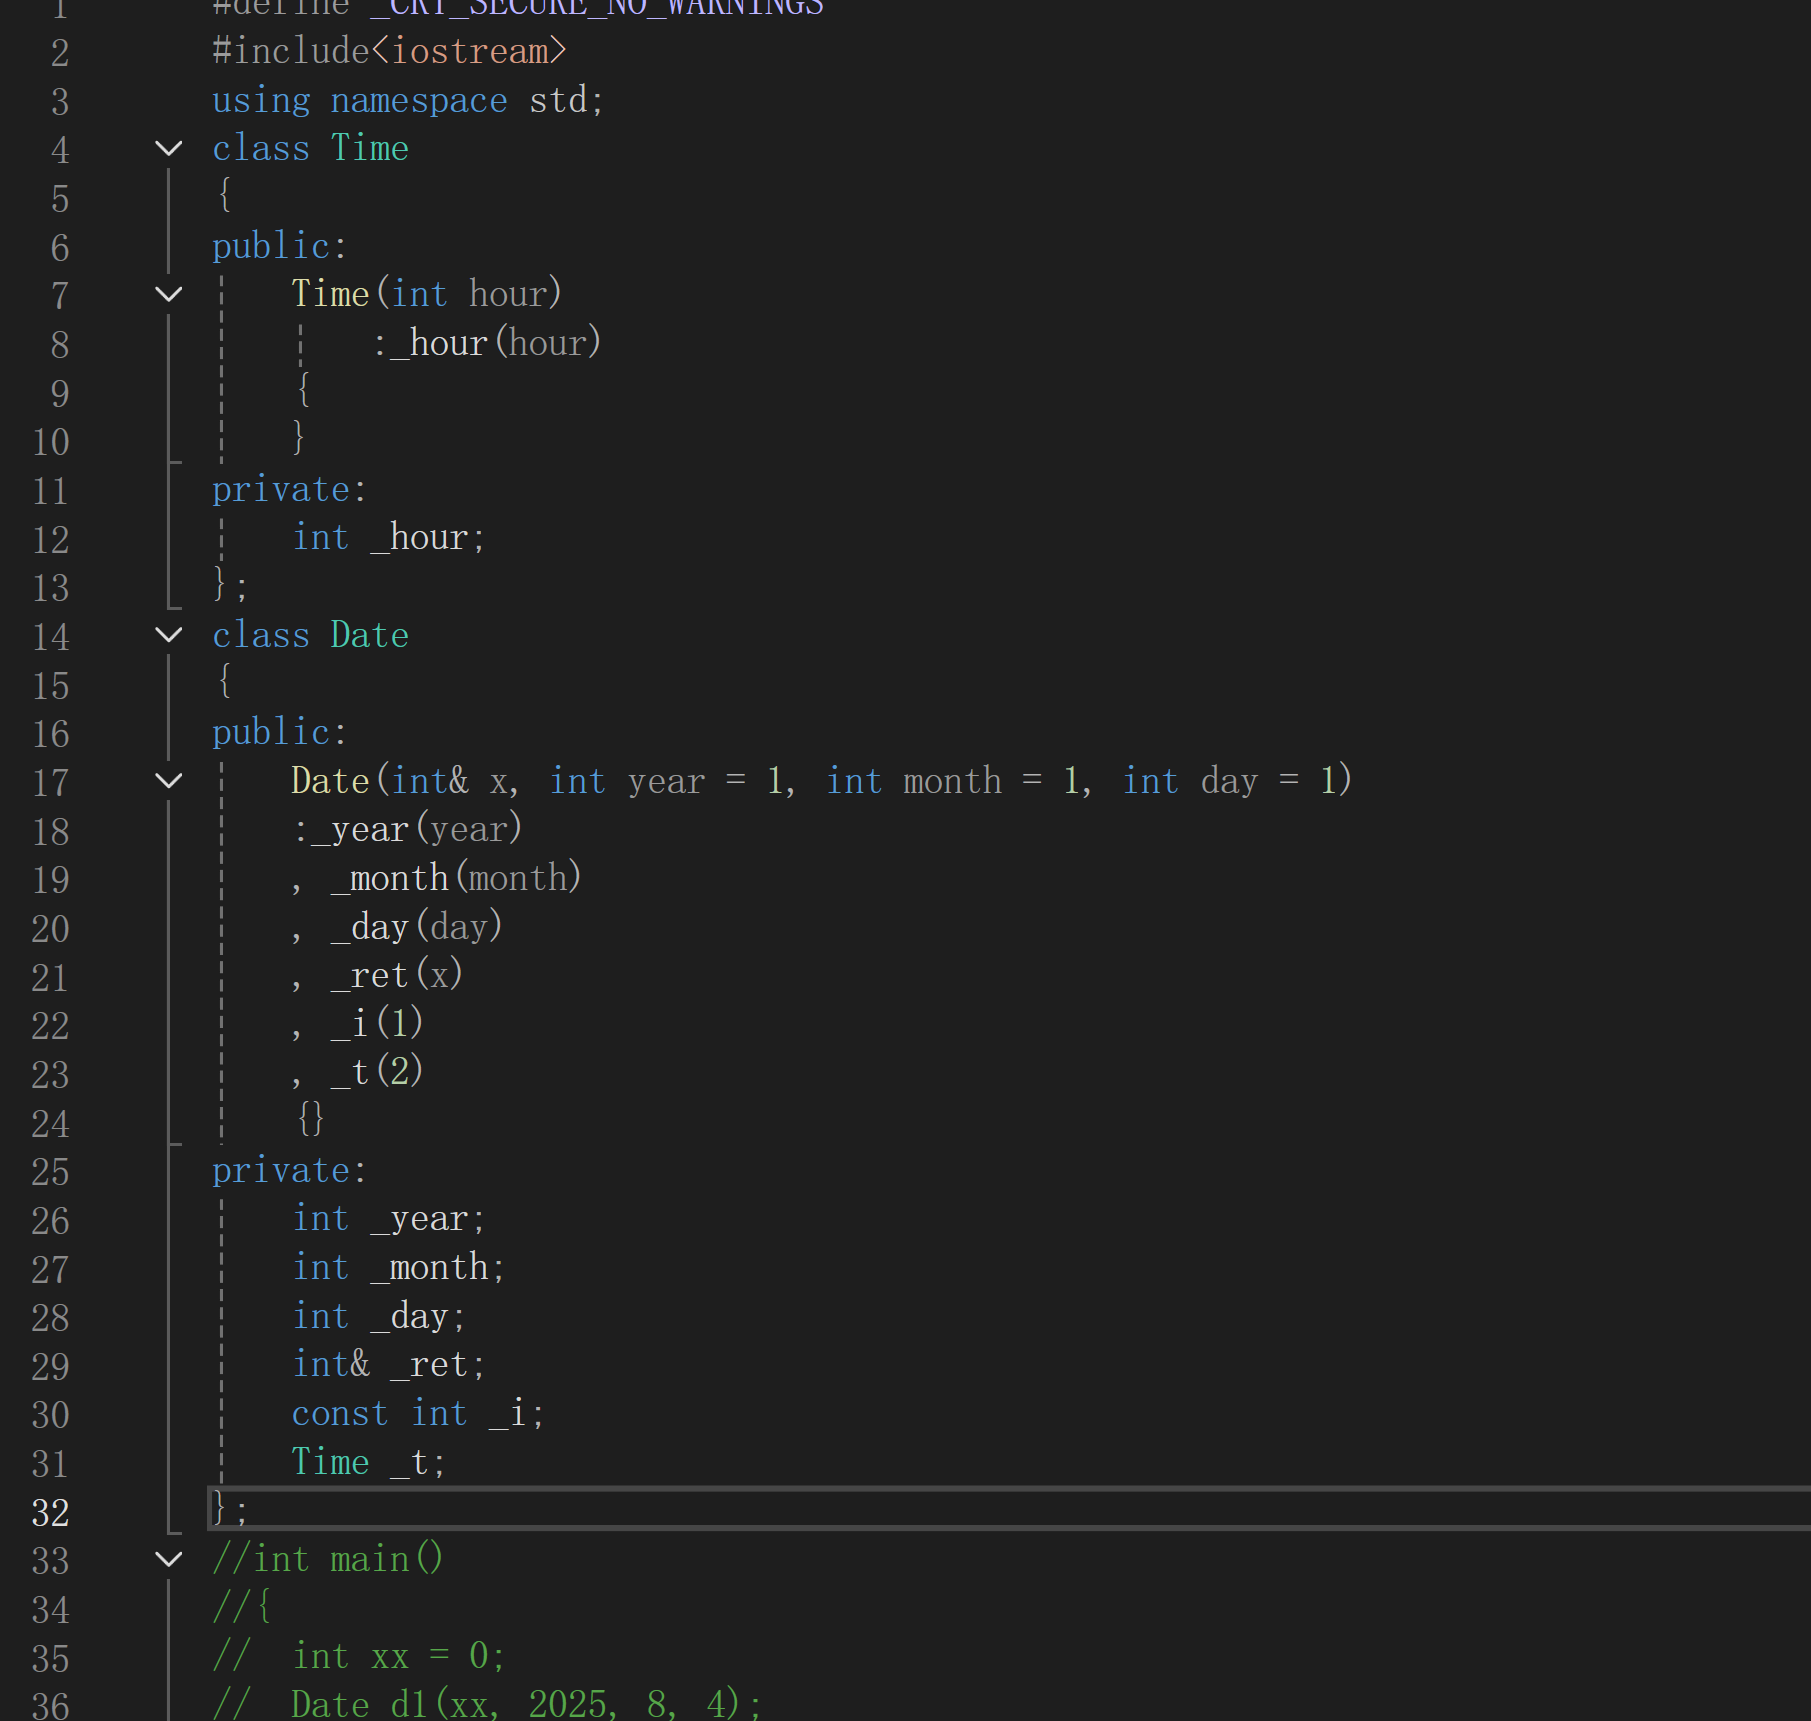The height and width of the screenshot is (1721, 1811).
Task: Click closing '};' on line 32
Action: coord(229,1508)
